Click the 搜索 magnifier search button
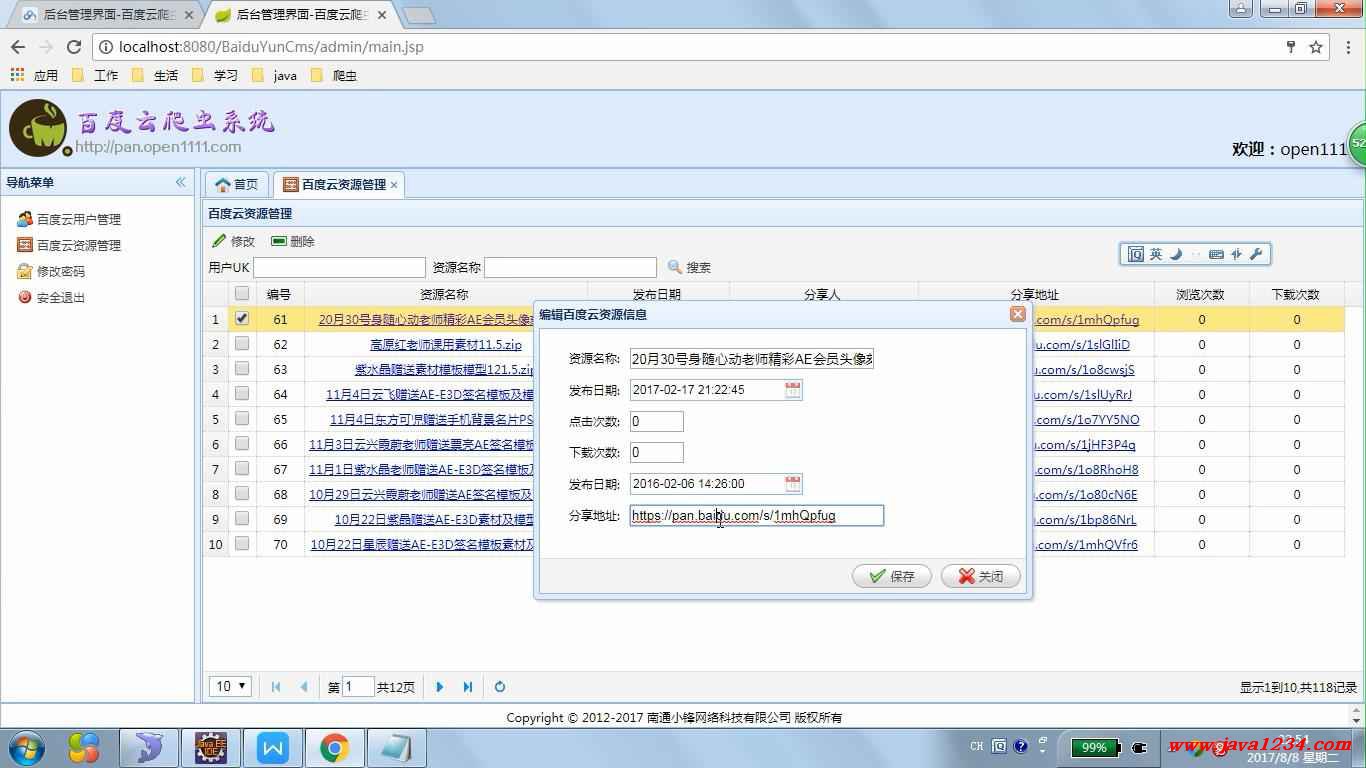The height and width of the screenshot is (768, 1366). pyautogui.click(x=689, y=267)
